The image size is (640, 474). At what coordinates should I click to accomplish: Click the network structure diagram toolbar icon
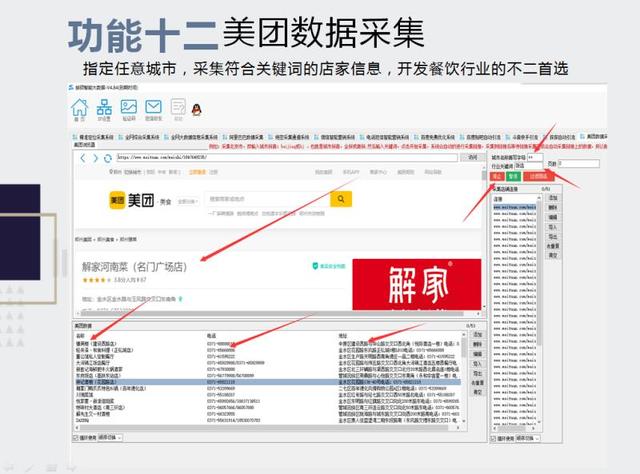[104, 107]
